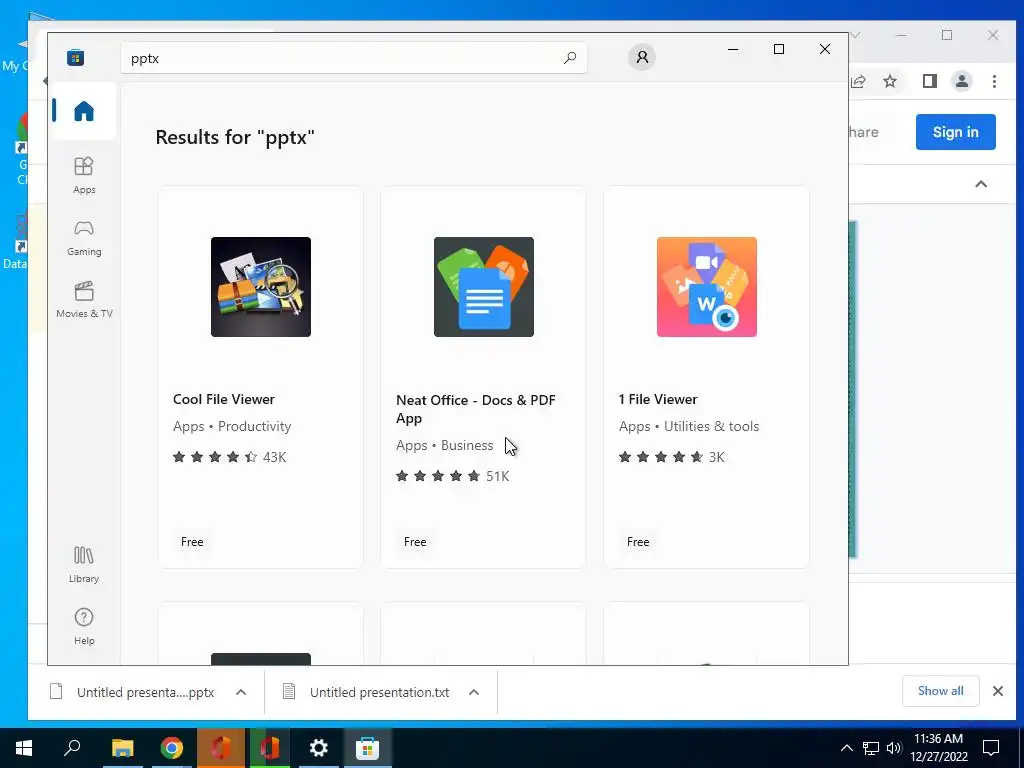Click the Microsoft Store logo icon
Screen dimensions: 1024x768
pos(75,58)
